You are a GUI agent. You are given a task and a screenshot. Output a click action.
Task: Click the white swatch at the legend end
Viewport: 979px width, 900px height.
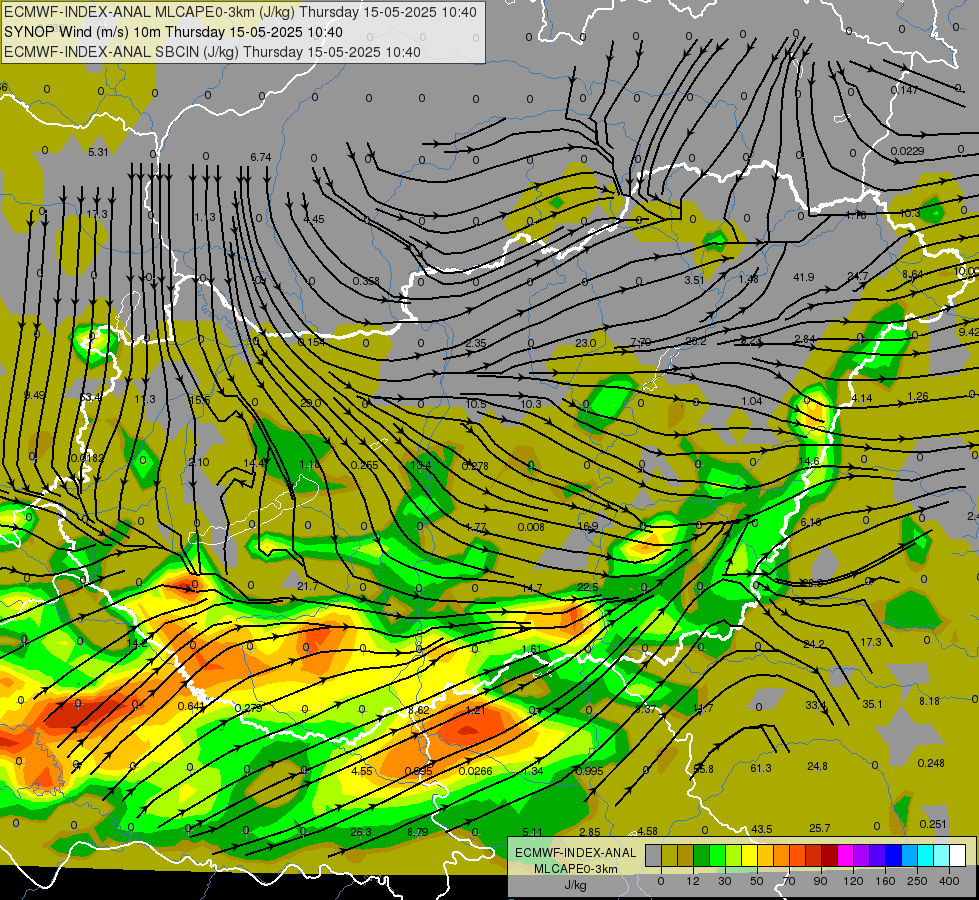958,855
